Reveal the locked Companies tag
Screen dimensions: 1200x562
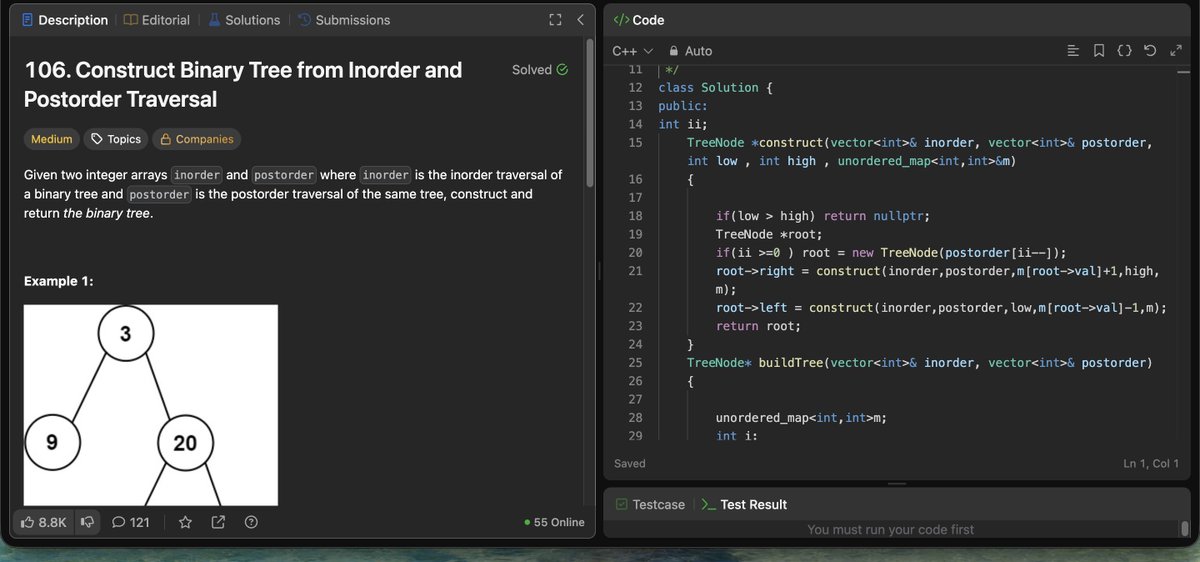(197, 140)
